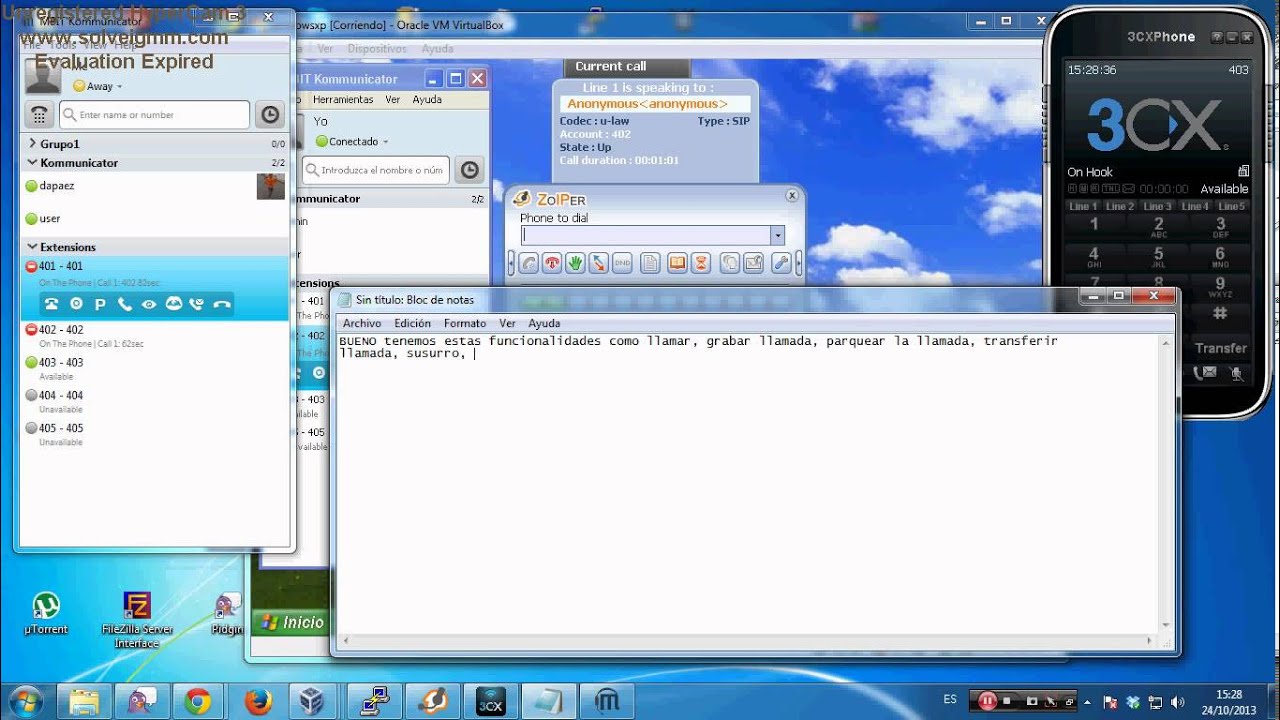Image resolution: width=1280 pixels, height=720 pixels.
Task: Click the spy eye icon on extension 401
Action: (x=149, y=304)
